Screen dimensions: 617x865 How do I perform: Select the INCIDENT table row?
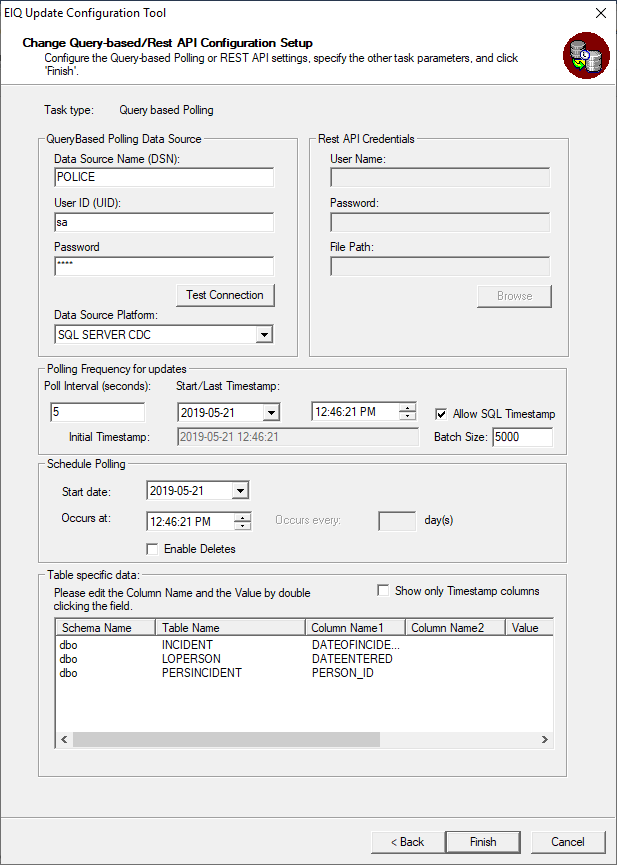pos(189,646)
